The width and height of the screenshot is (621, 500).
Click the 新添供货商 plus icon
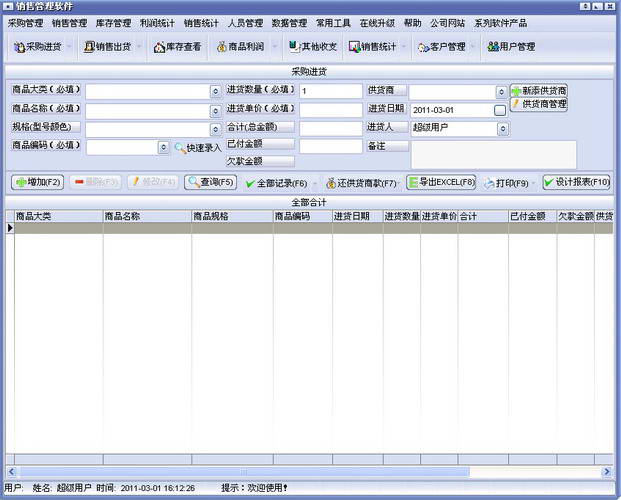tap(516, 91)
